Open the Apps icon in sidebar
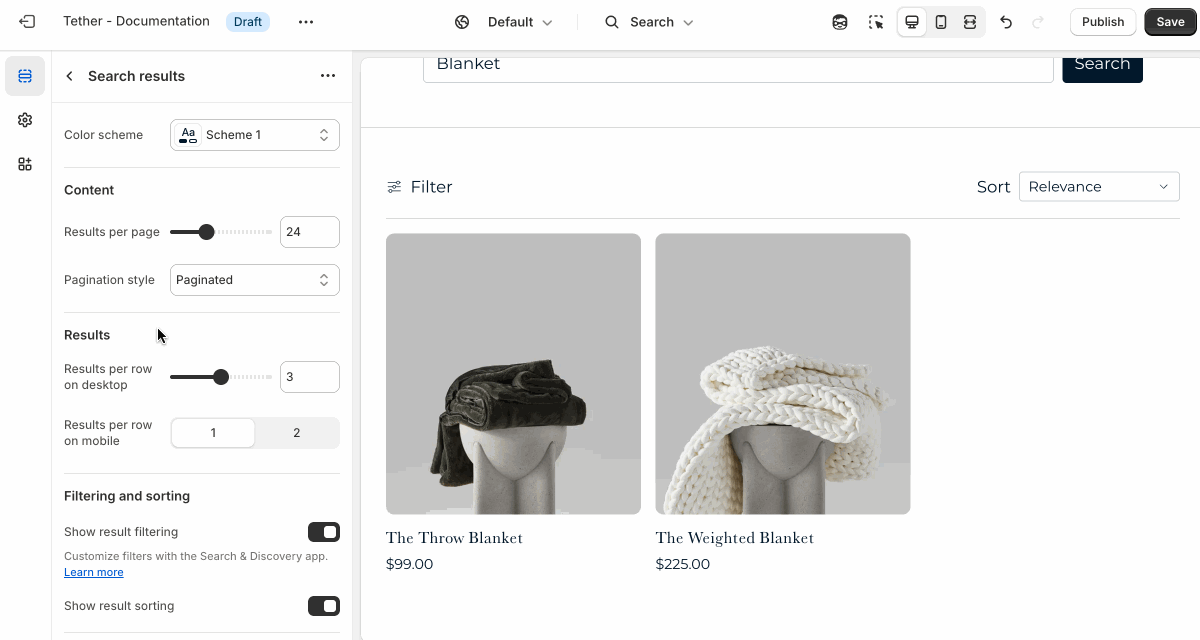This screenshot has width=1200, height=640. tap(25, 164)
